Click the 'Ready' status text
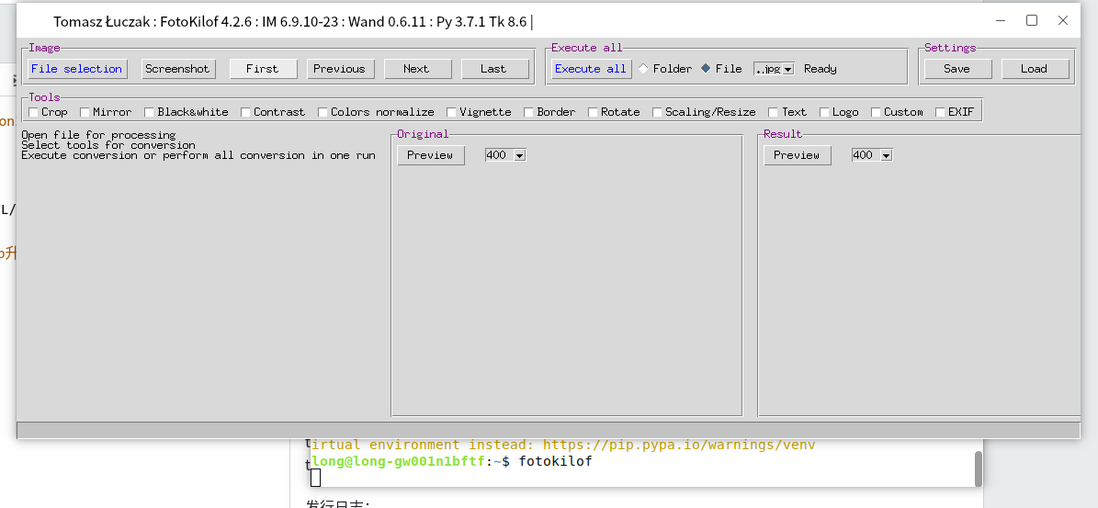 click(820, 69)
